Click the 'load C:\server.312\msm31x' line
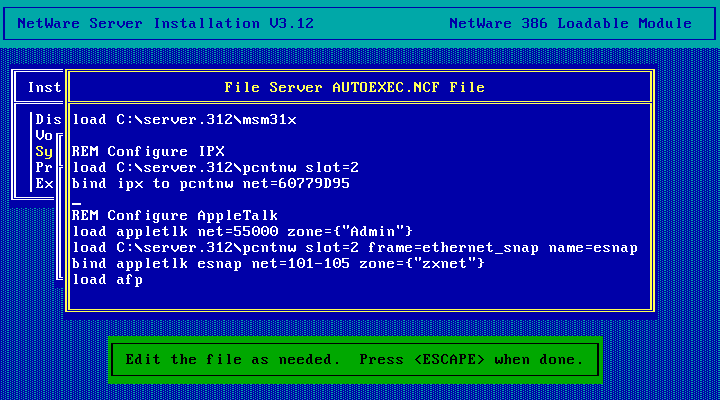The height and width of the screenshot is (400, 720). click(x=184, y=120)
